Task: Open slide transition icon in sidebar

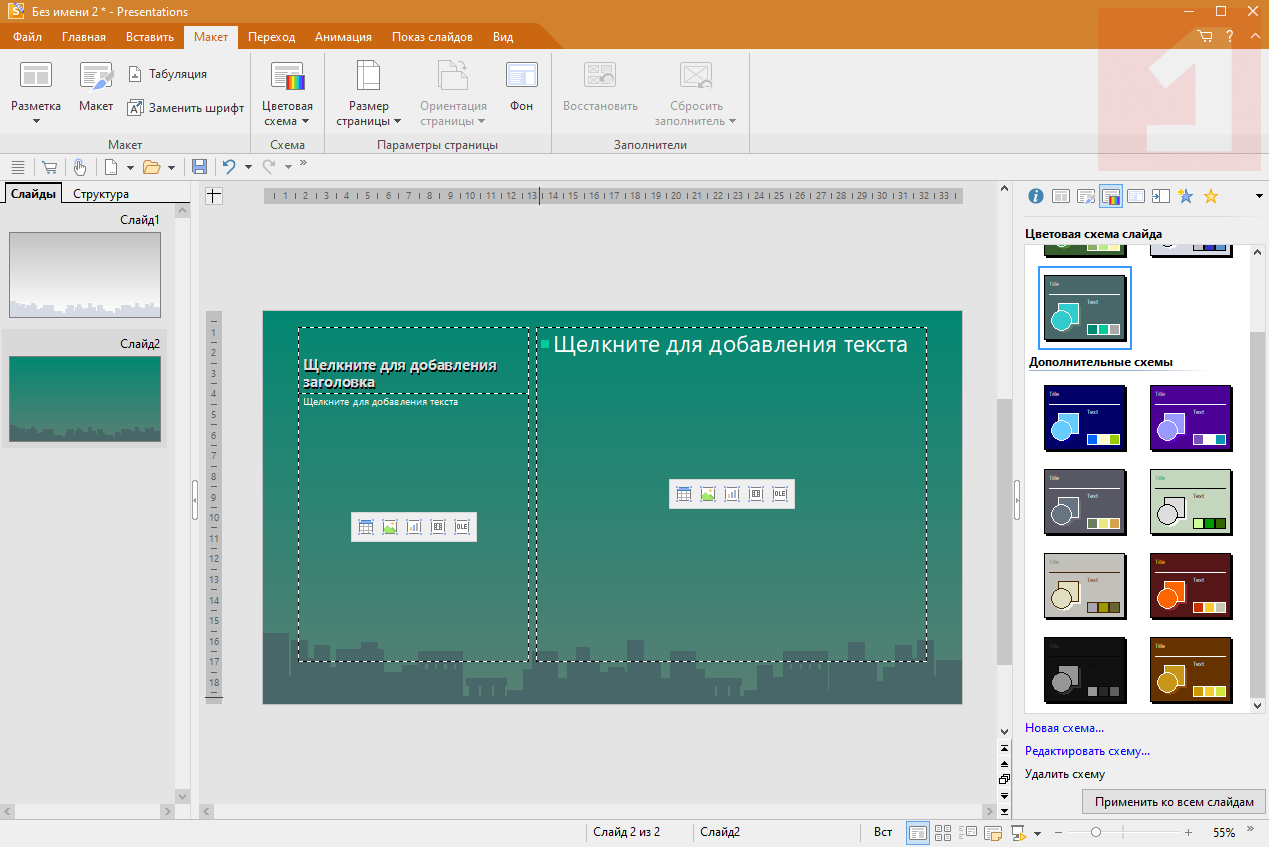Action: click(1160, 196)
